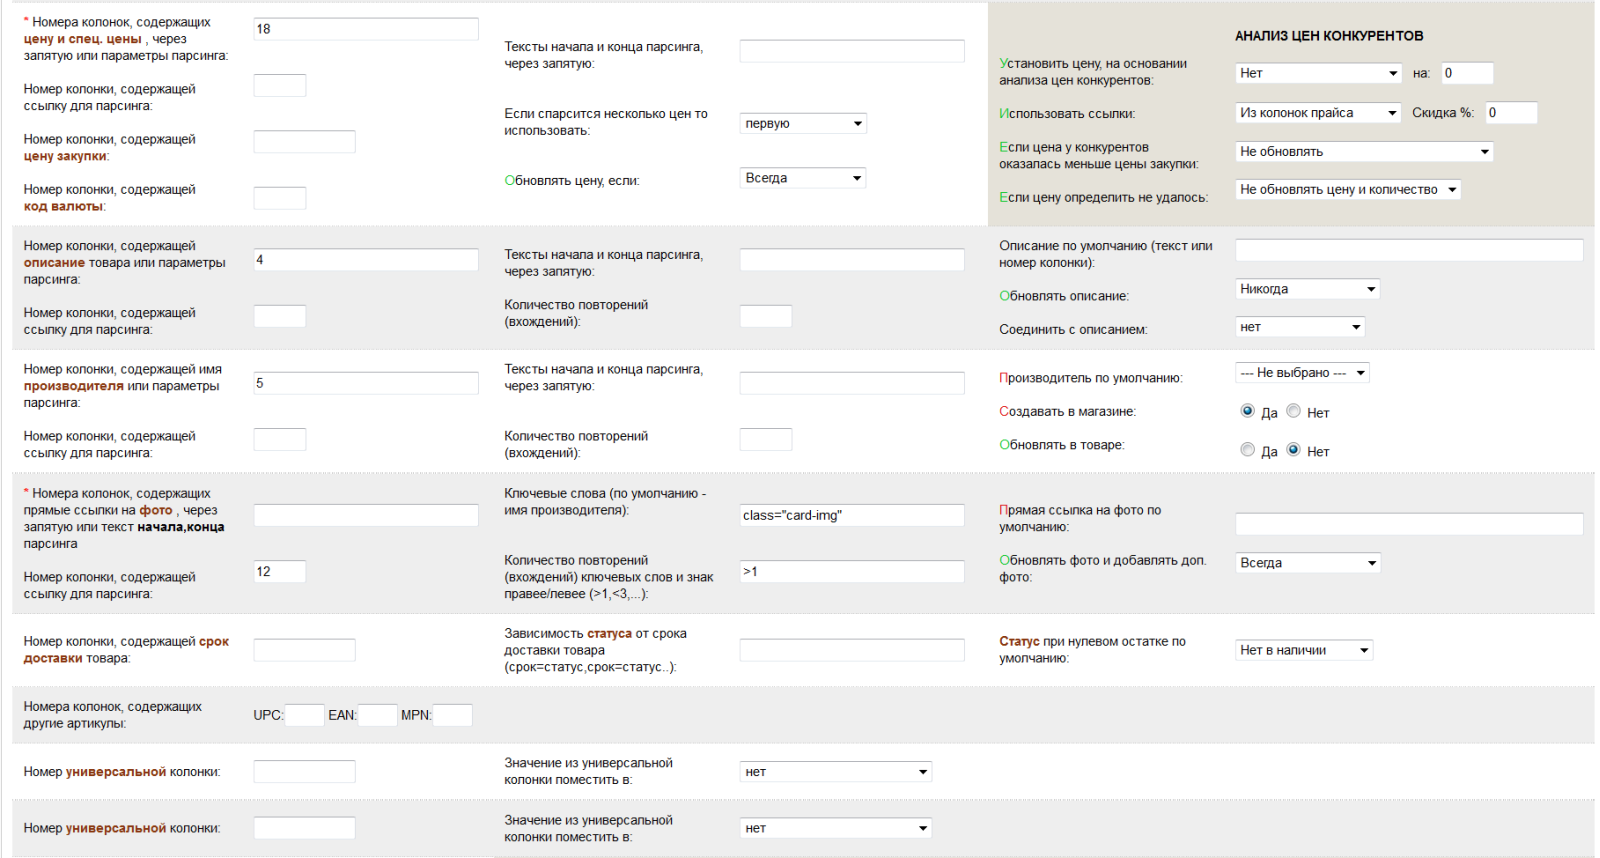Image resolution: width=1600 pixels, height=858 pixels.
Task: Click keyword repetitions field containing >1
Action: 852,572
